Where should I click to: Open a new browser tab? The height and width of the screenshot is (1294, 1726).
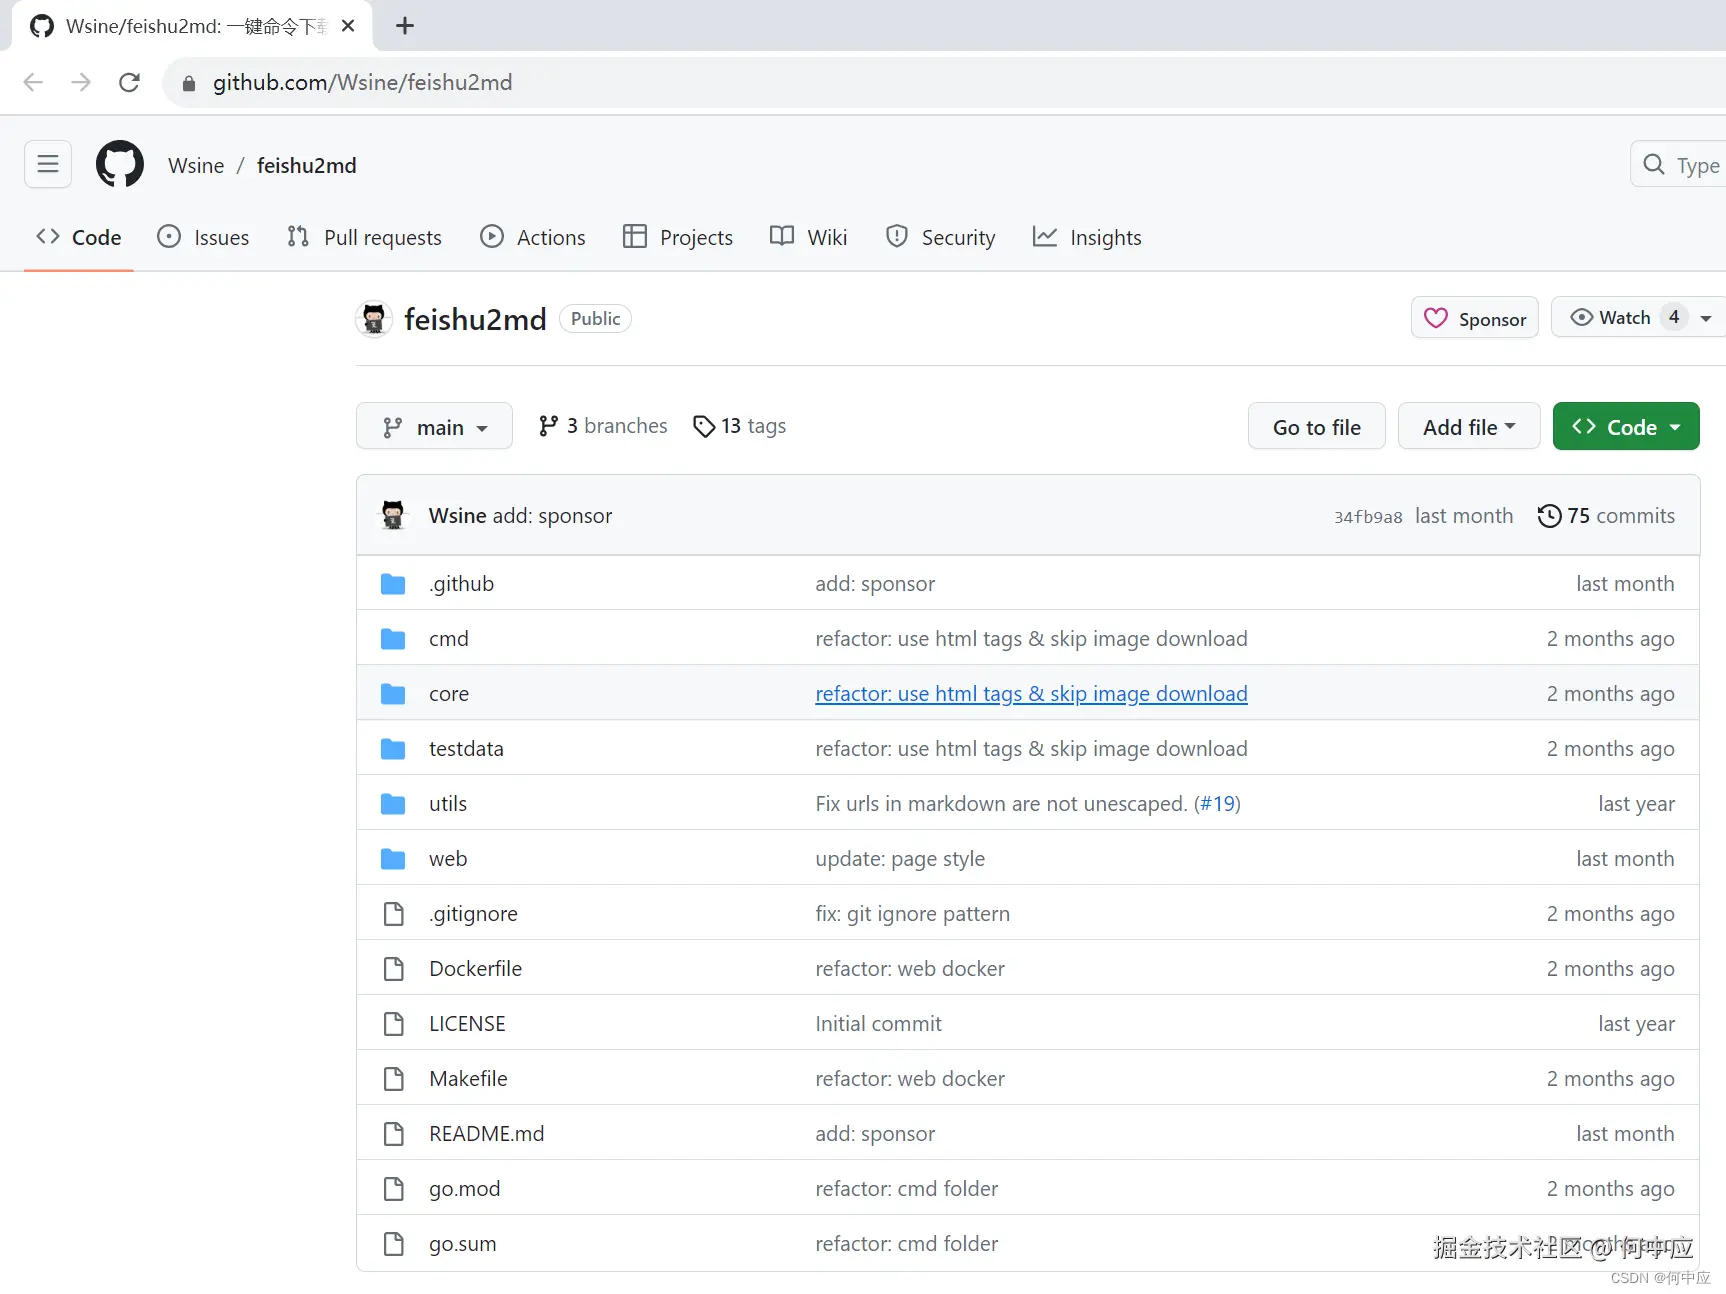pos(405,26)
